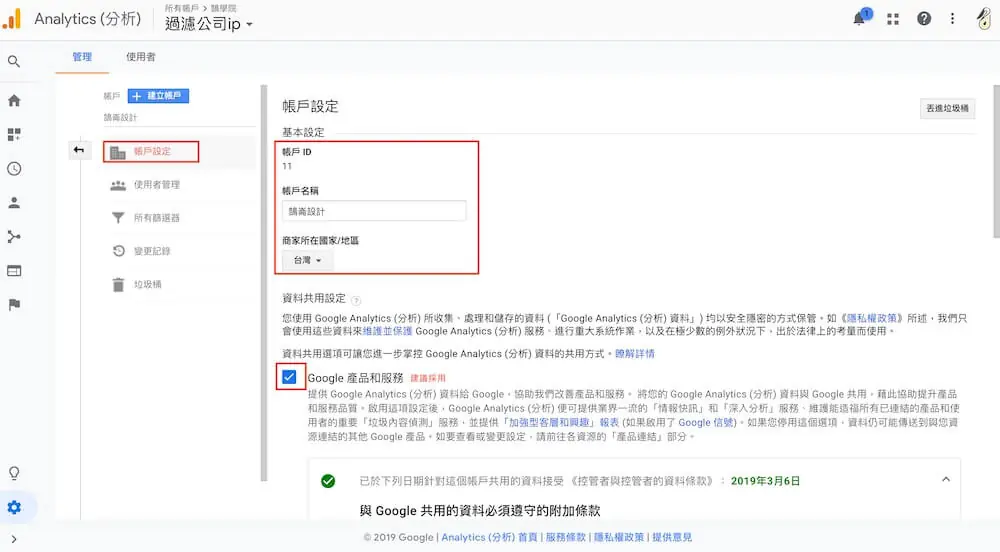The image size is (1000, 552).
Task: Open the Google 信號 link
Action: point(706,423)
